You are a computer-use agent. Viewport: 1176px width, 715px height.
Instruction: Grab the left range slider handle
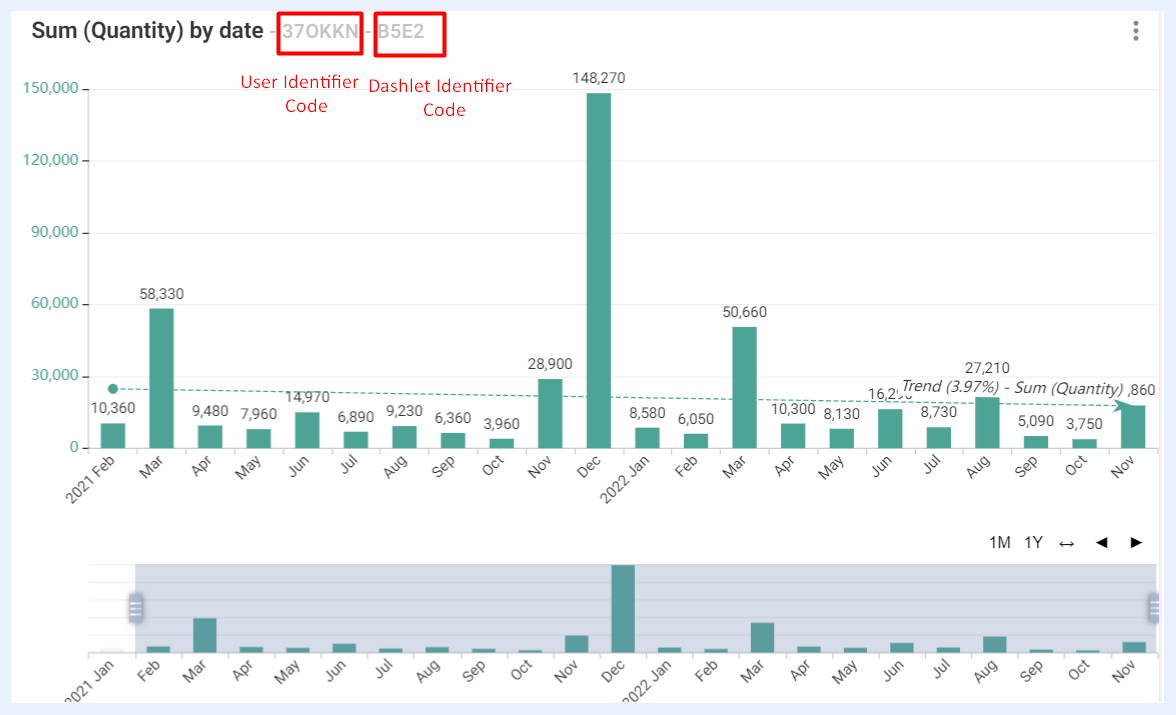click(x=136, y=608)
